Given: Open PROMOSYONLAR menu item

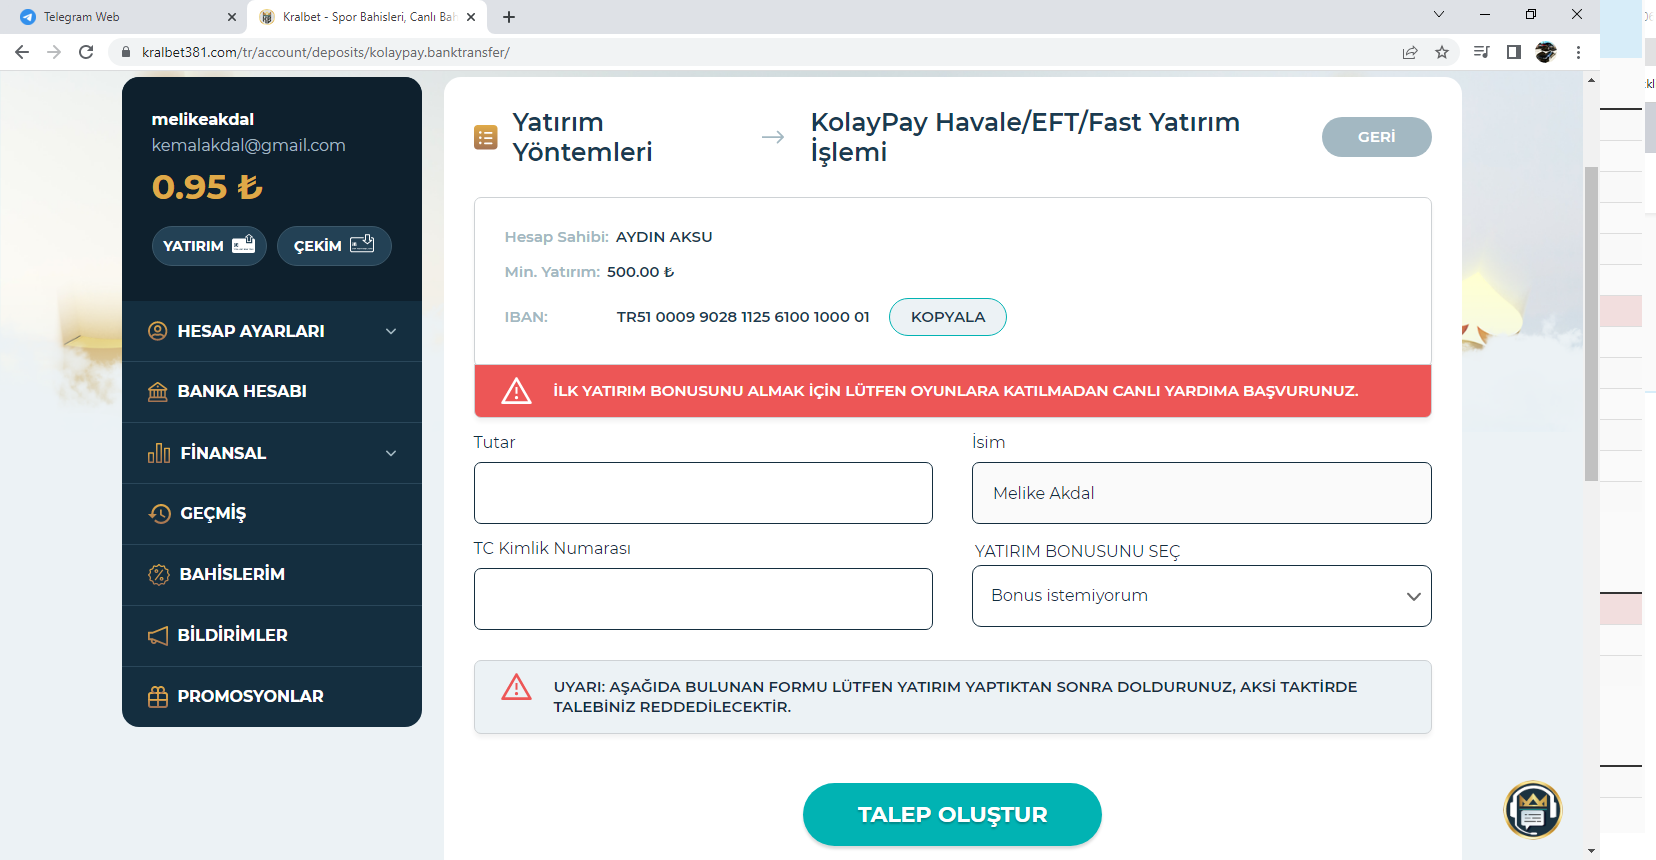Looking at the screenshot, I should coord(272,696).
